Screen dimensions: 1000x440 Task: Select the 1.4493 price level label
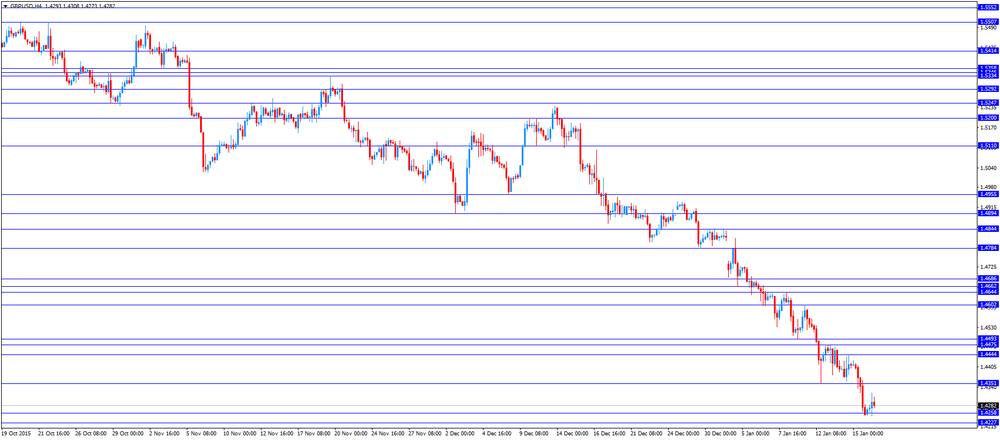coord(987,339)
